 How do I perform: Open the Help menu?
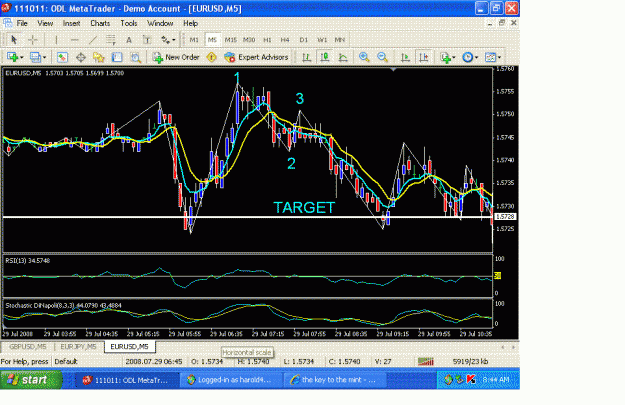[191, 24]
